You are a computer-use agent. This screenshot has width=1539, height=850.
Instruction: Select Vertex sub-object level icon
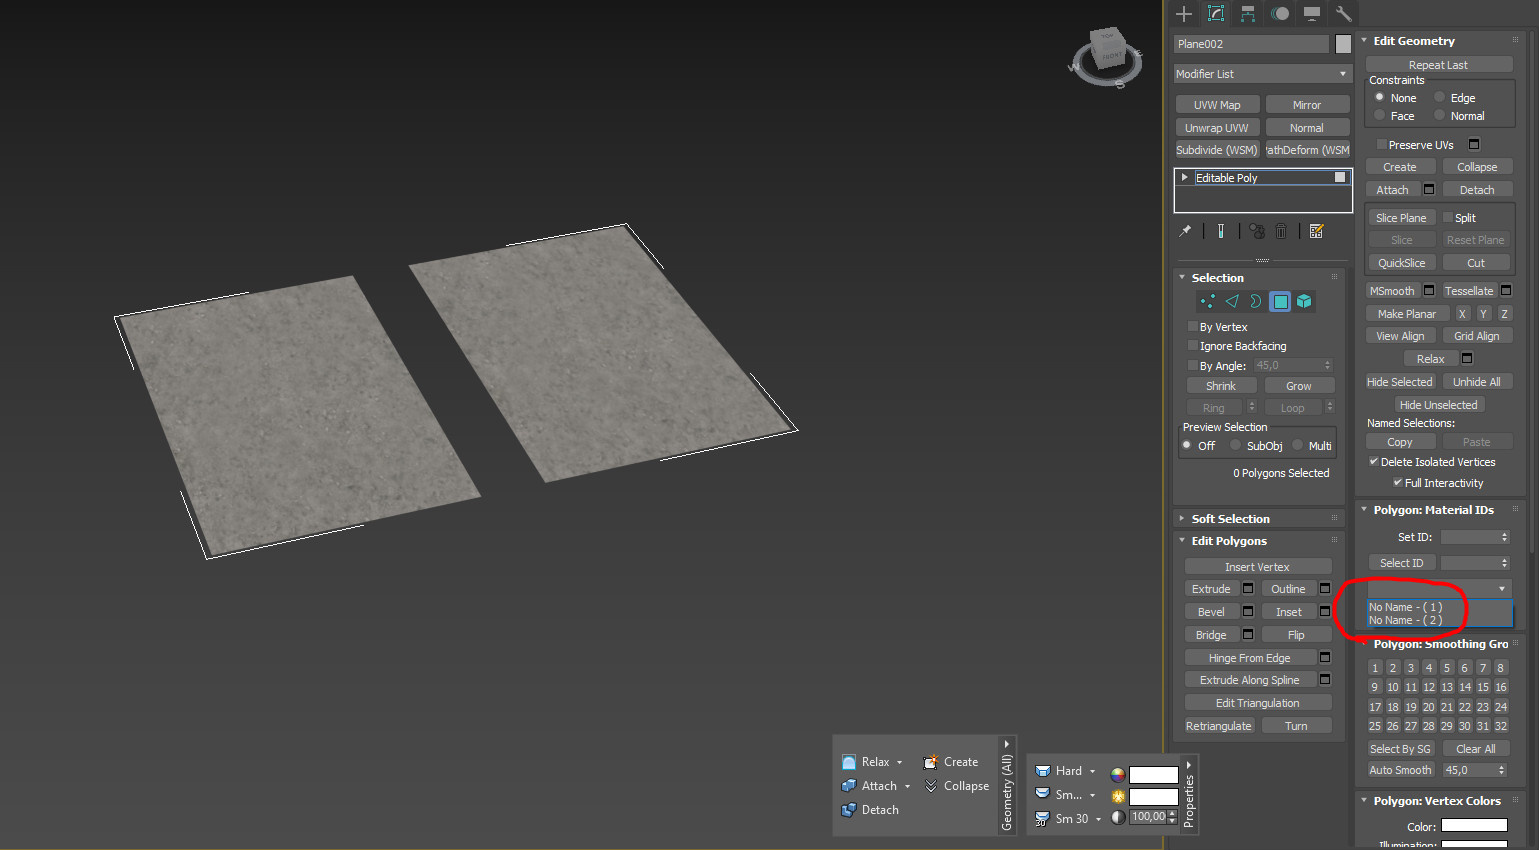1208,301
